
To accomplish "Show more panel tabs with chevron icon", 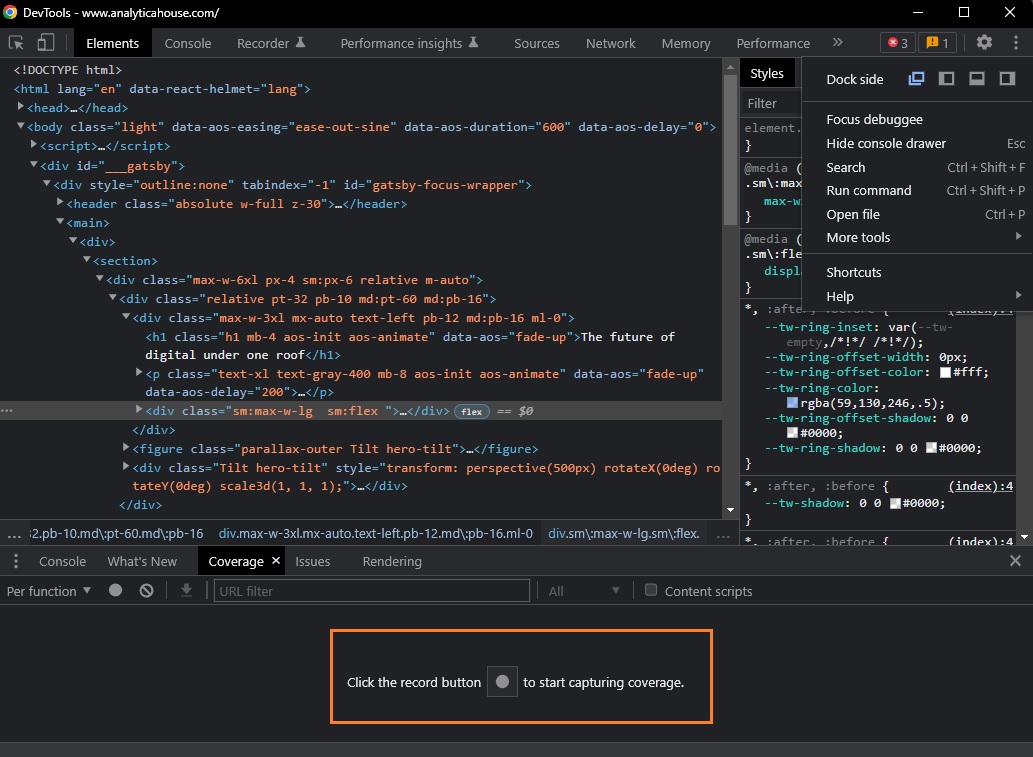I will tap(837, 43).
